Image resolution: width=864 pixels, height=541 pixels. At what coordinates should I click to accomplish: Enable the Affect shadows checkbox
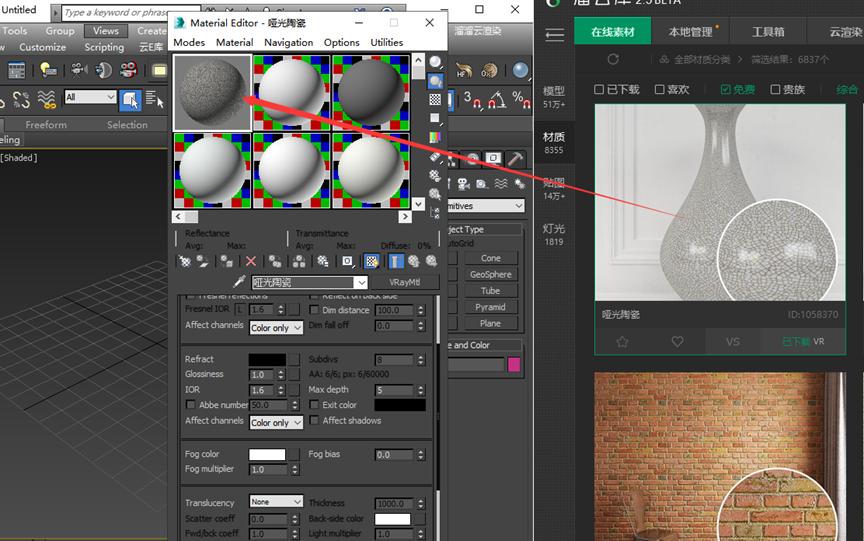pos(314,421)
